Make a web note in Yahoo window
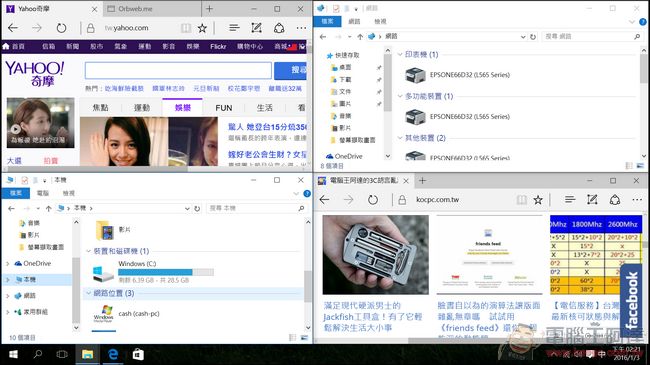The width and height of the screenshot is (650, 365). [257, 28]
